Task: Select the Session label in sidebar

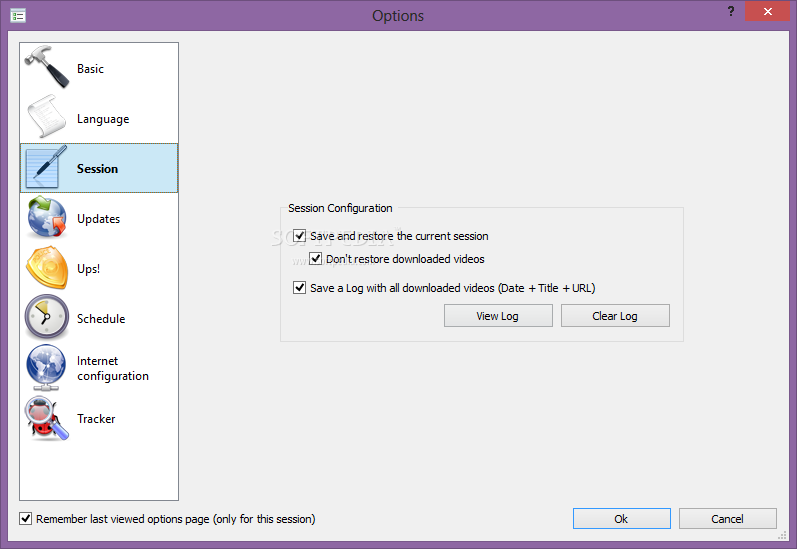Action: (97, 169)
